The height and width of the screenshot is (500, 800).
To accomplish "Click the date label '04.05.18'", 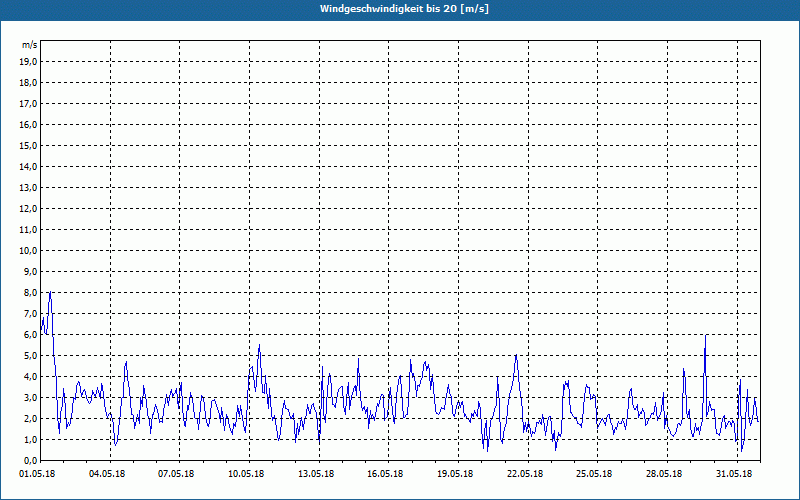I will pyautogui.click(x=107, y=474).
